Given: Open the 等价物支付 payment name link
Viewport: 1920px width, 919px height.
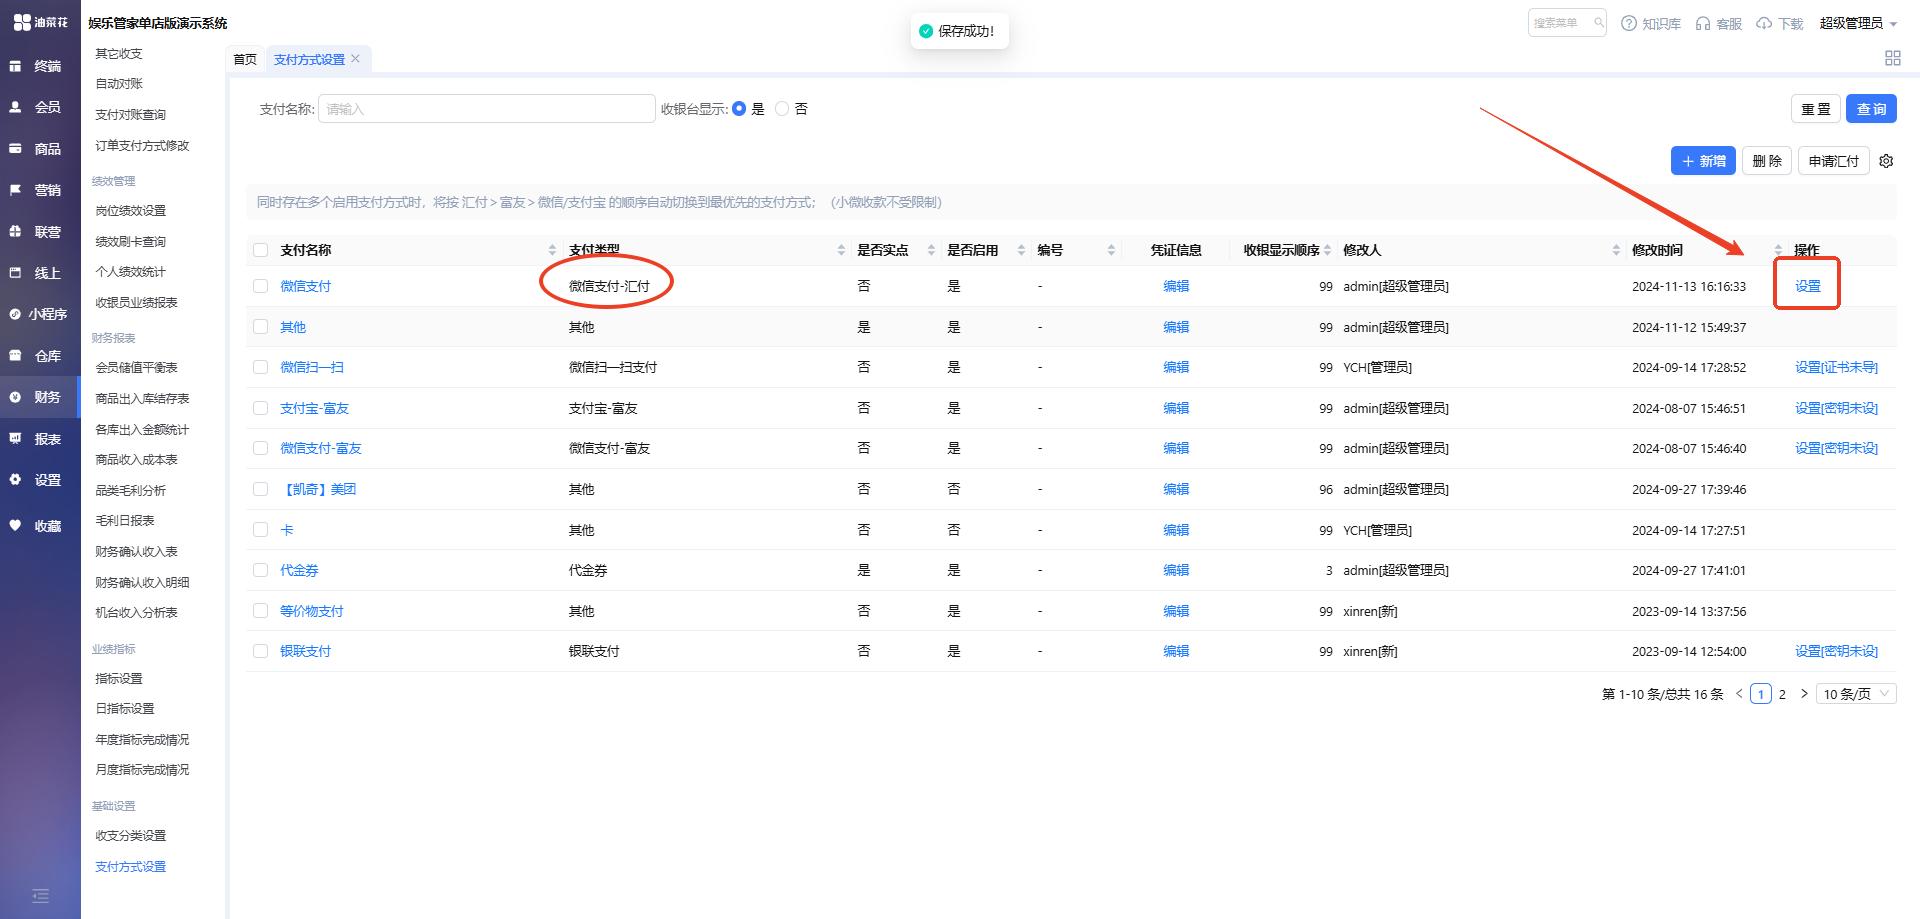Looking at the screenshot, I should 311,611.
